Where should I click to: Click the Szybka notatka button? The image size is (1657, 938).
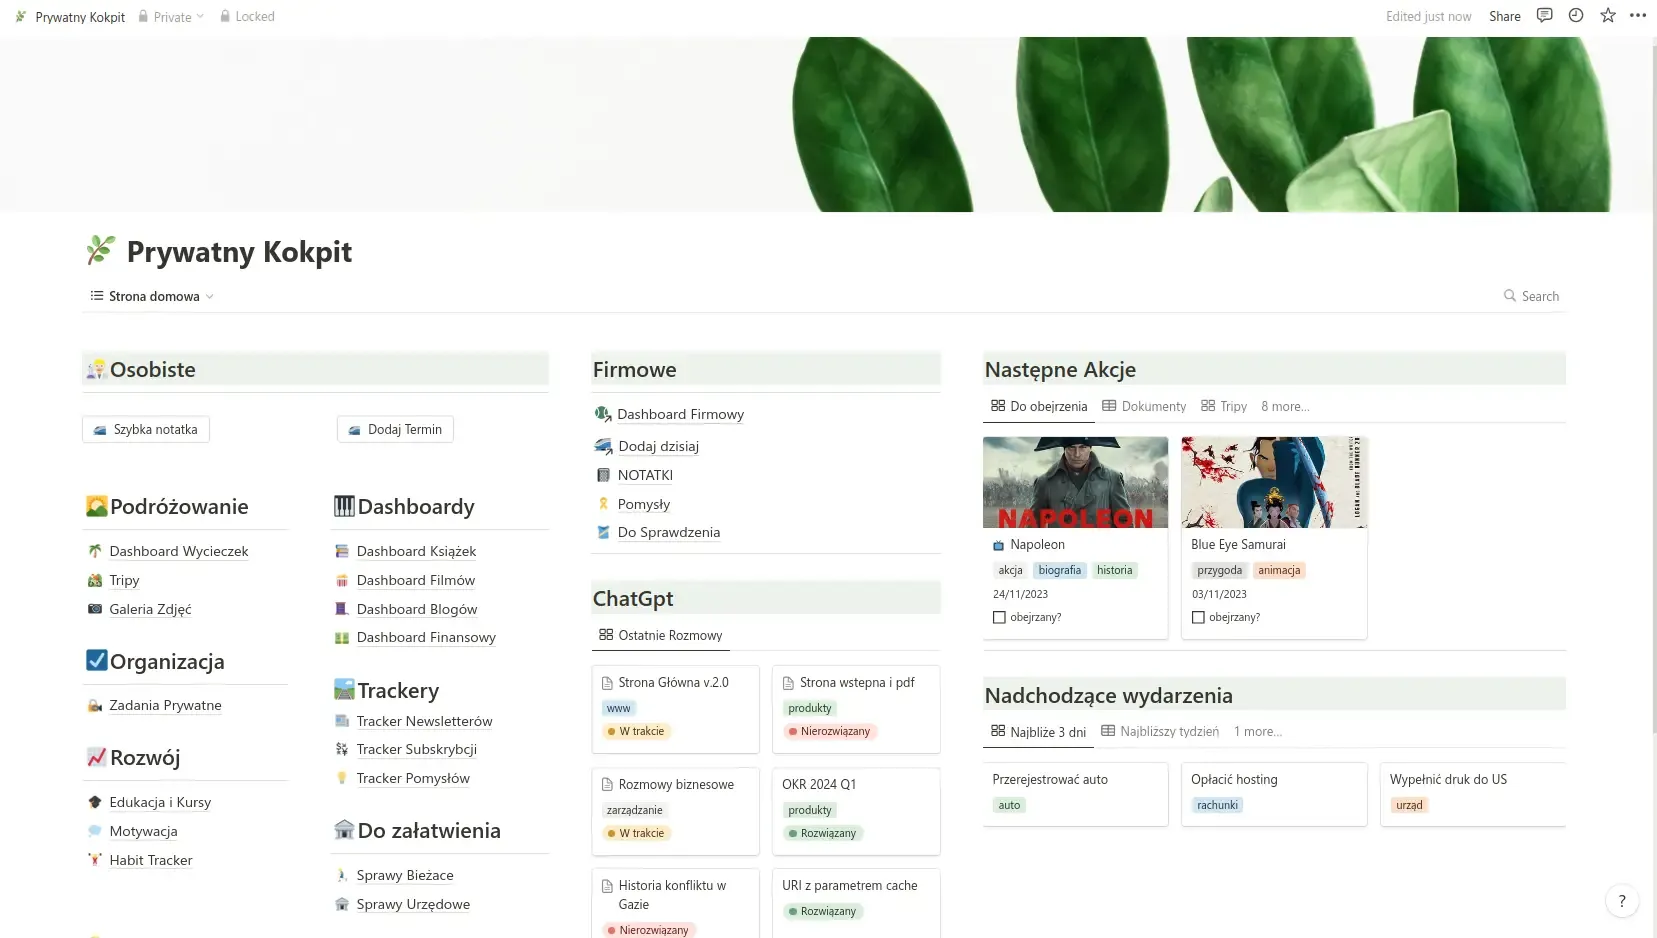pyautogui.click(x=146, y=429)
